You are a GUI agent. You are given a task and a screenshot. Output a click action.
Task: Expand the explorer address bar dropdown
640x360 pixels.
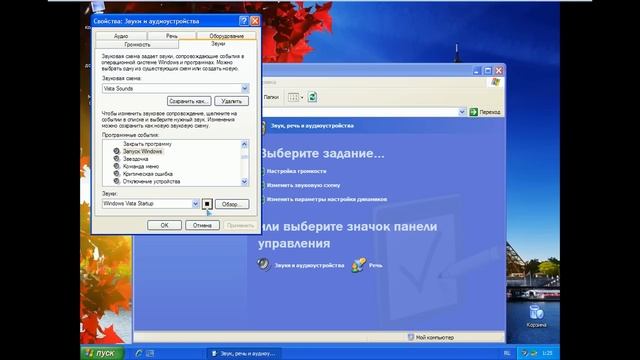[462, 112]
